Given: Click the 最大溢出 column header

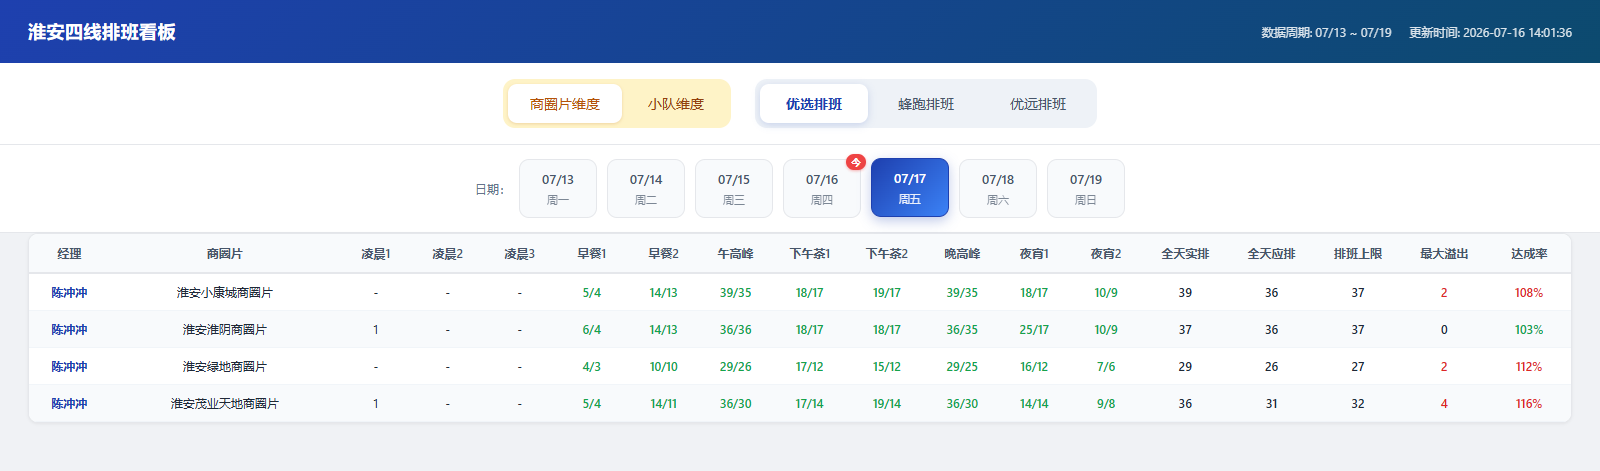Looking at the screenshot, I should tap(1444, 254).
